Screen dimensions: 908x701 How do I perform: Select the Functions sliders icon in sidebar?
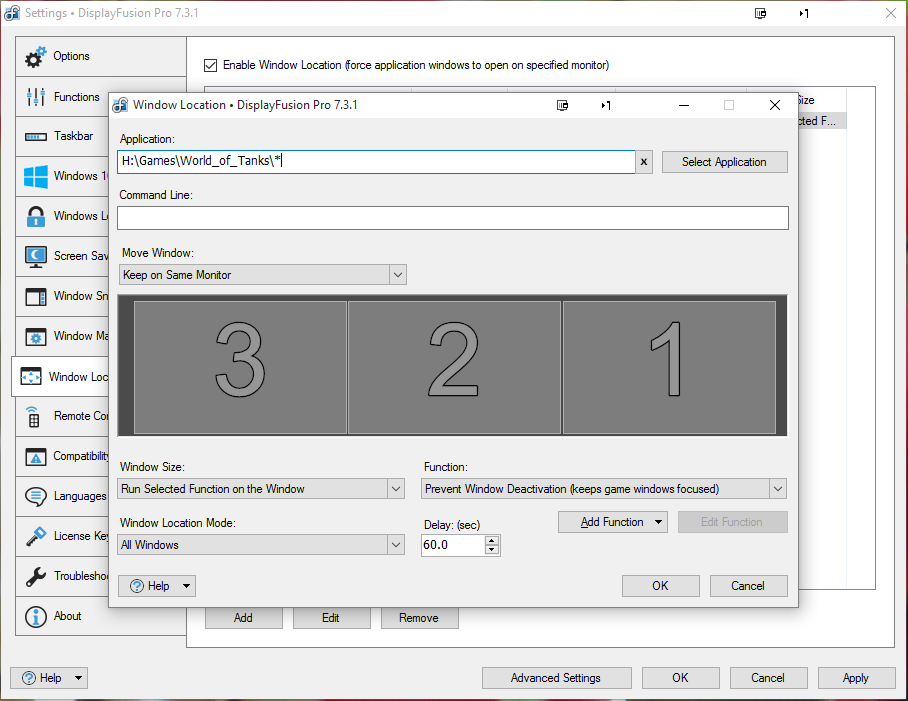[35, 97]
